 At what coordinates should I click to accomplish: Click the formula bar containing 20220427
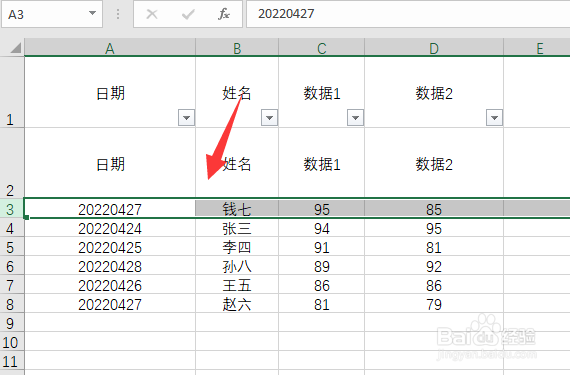pyautogui.click(x=408, y=14)
